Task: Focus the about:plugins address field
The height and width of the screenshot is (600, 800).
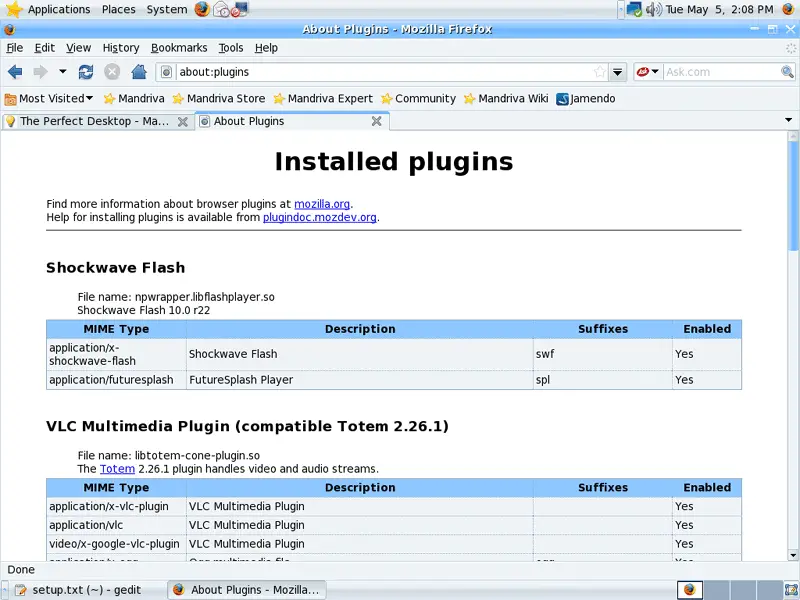Action: [x=380, y=72]
